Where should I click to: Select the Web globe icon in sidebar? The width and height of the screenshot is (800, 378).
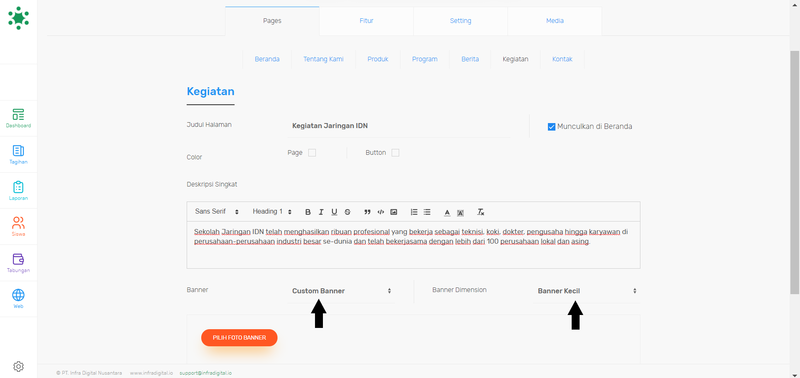(18, 298)
